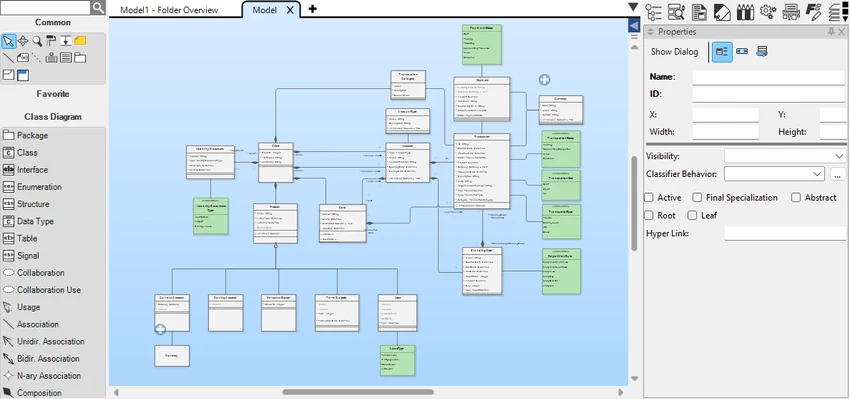Tick the Final Specialization checkbox
The image size is (850, 399).
[697, 198]
